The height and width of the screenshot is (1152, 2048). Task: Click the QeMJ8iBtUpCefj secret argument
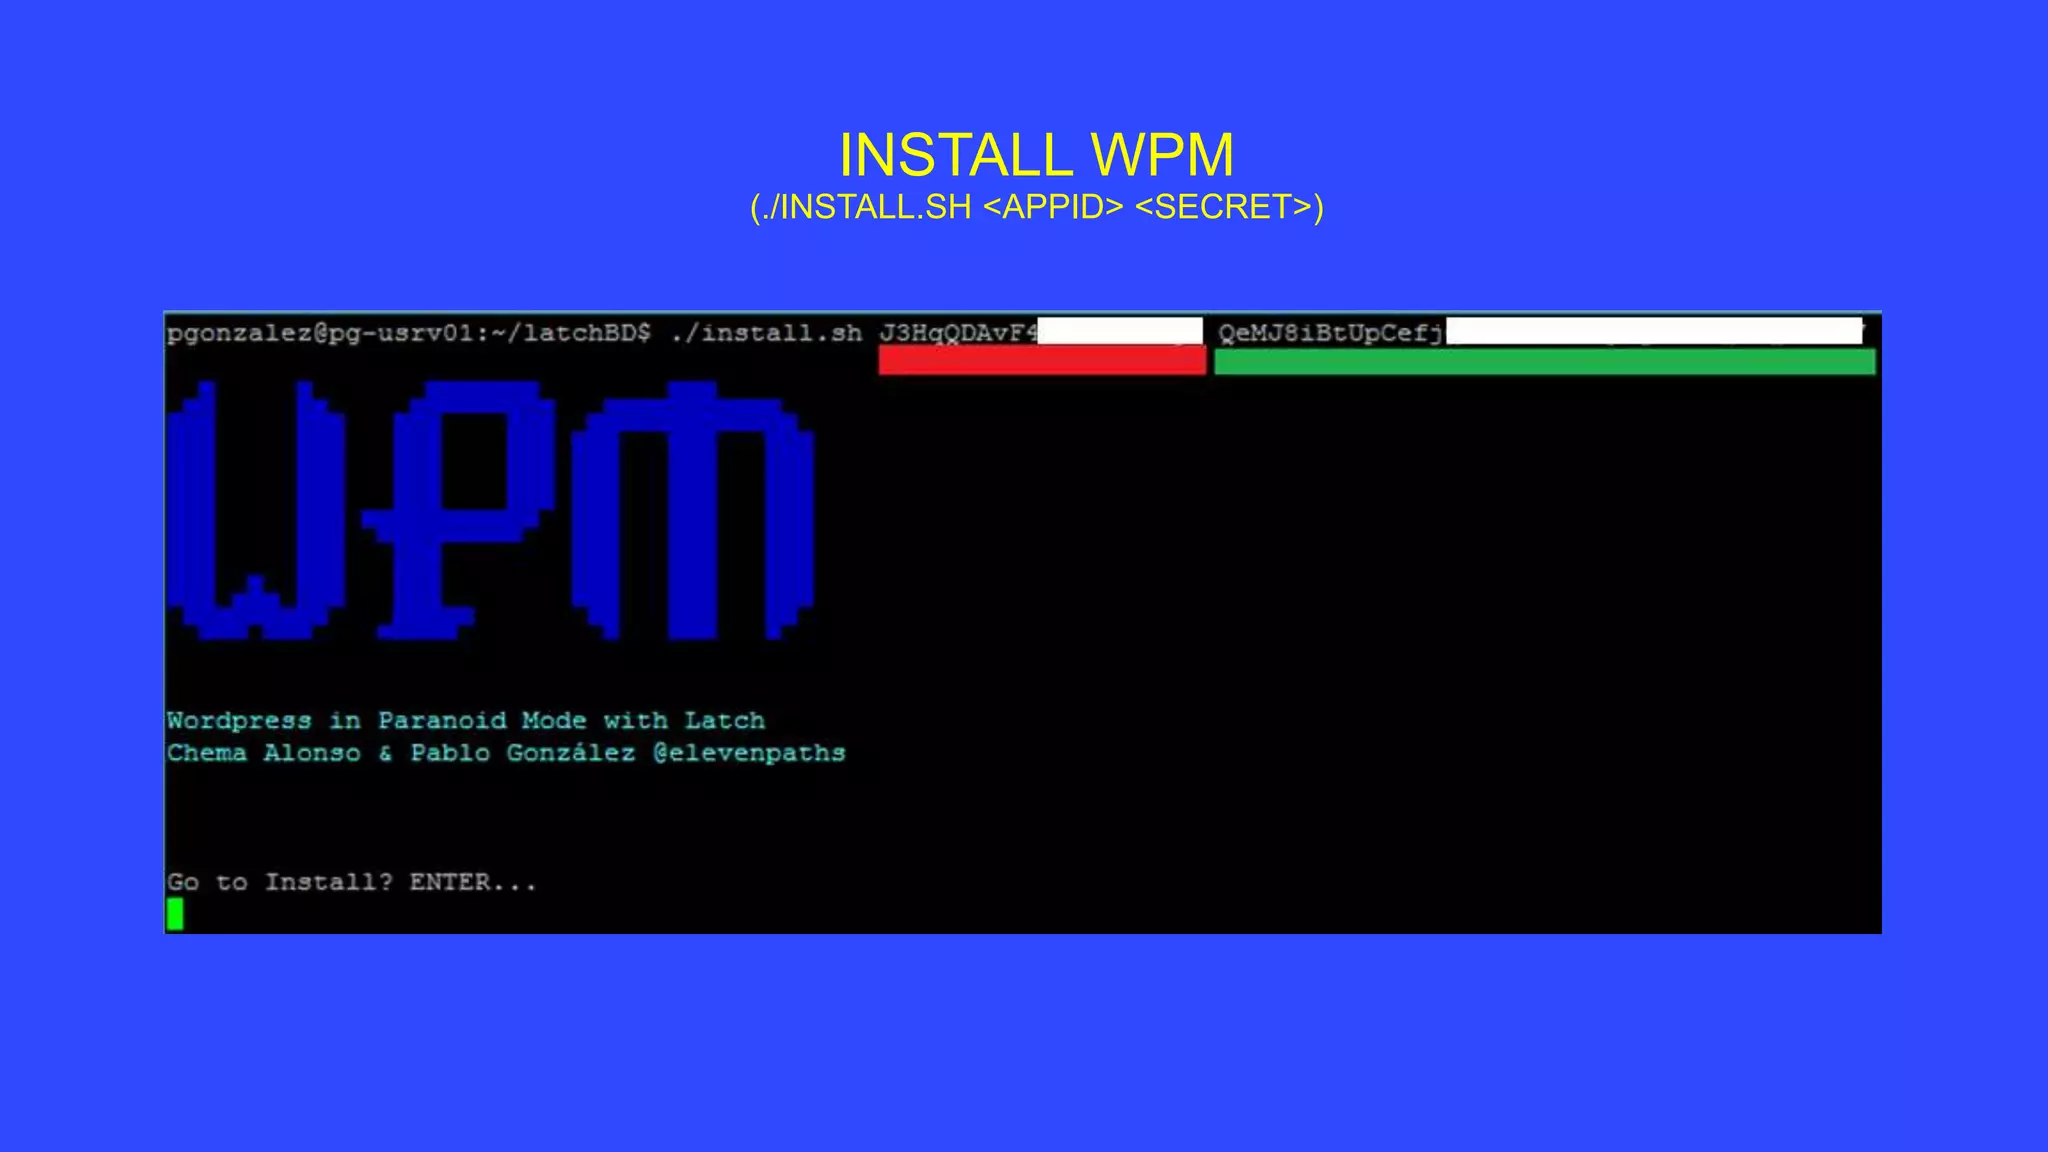1331,333
